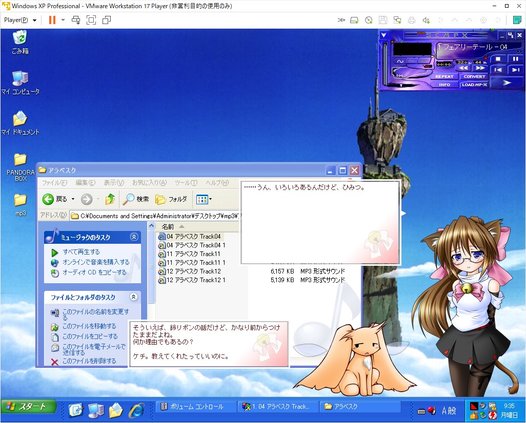
Task: Click このファイルを移動する link
Action: pyautogui.click(x=89, y=326)
